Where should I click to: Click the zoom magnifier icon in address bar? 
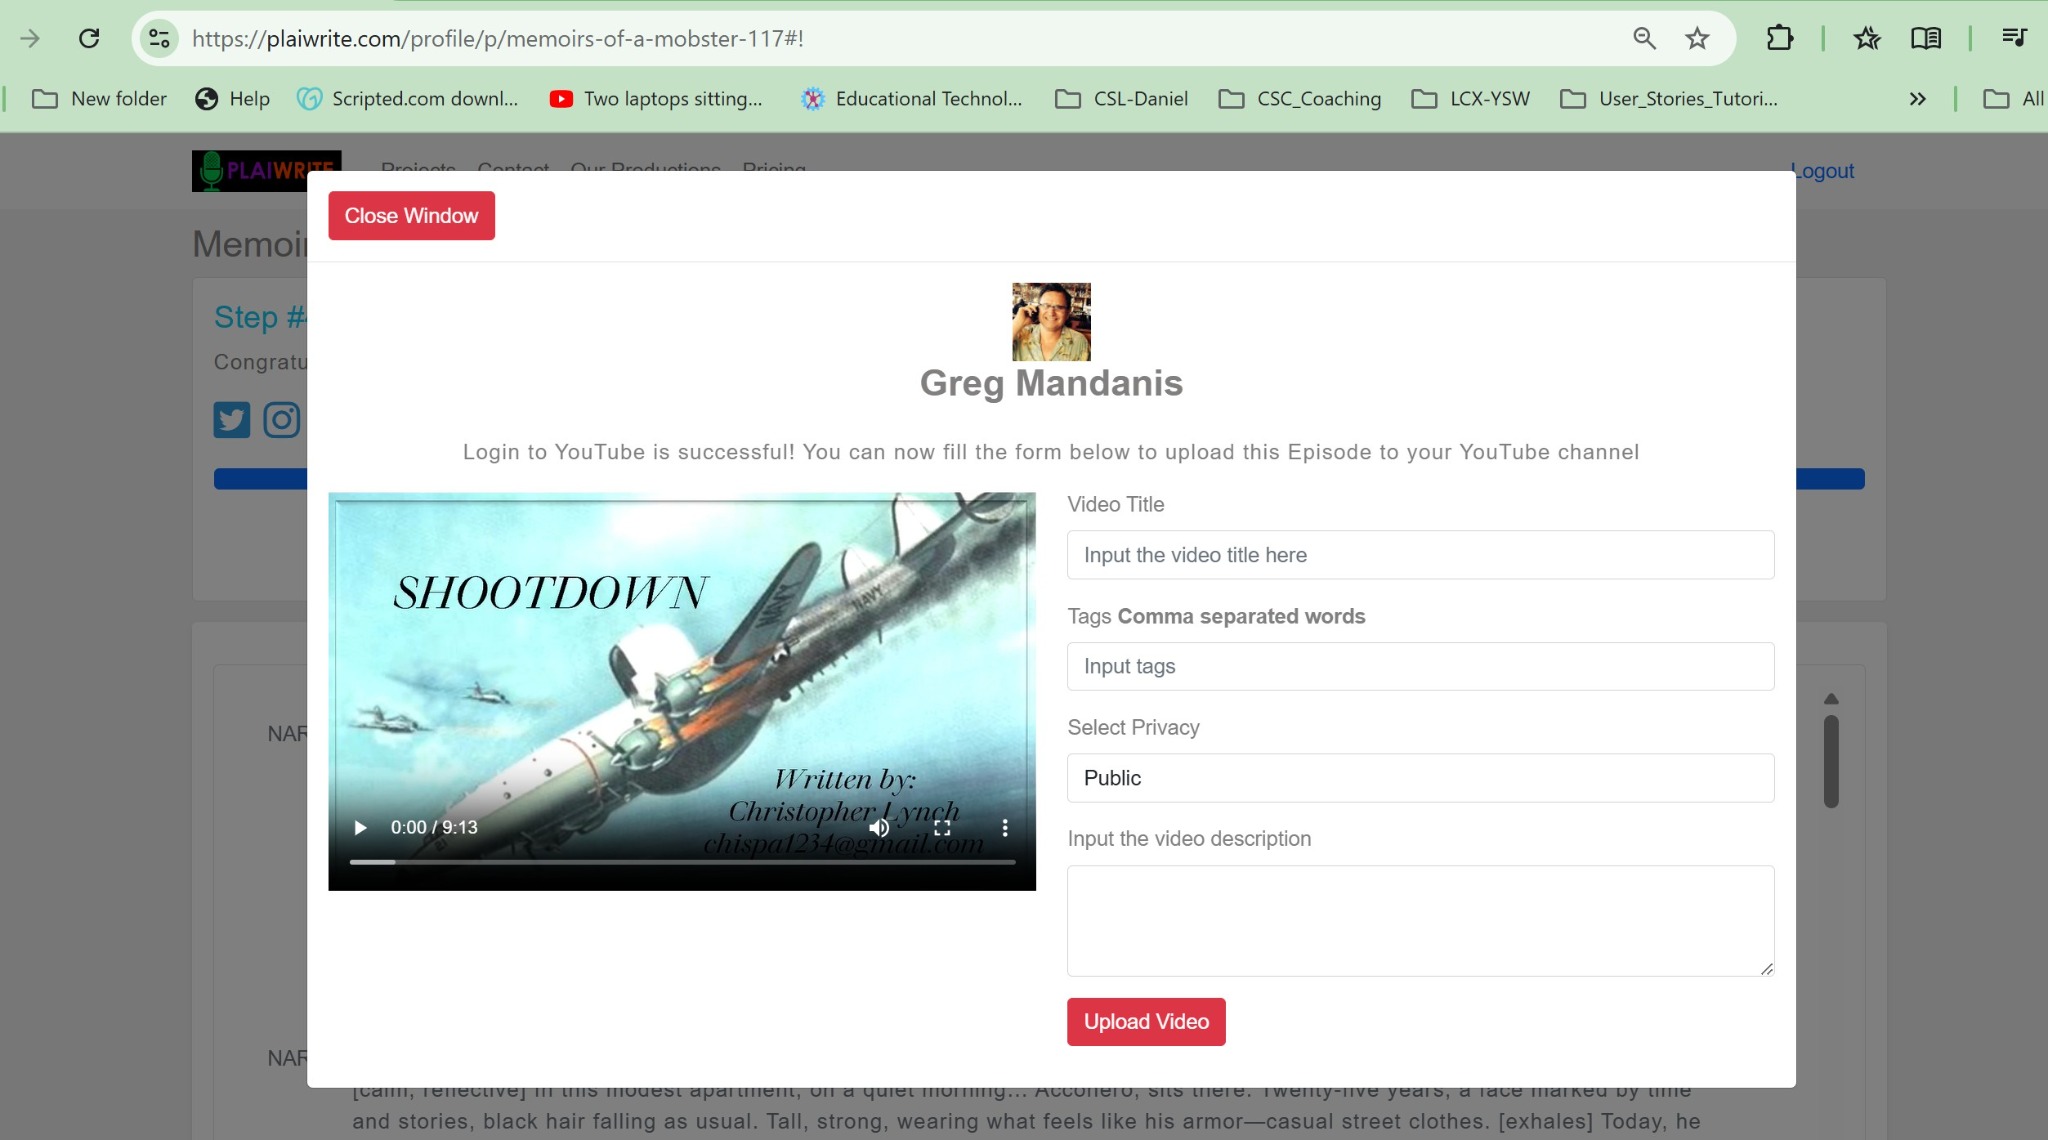pyautogui.click(x=1644, y=39)
